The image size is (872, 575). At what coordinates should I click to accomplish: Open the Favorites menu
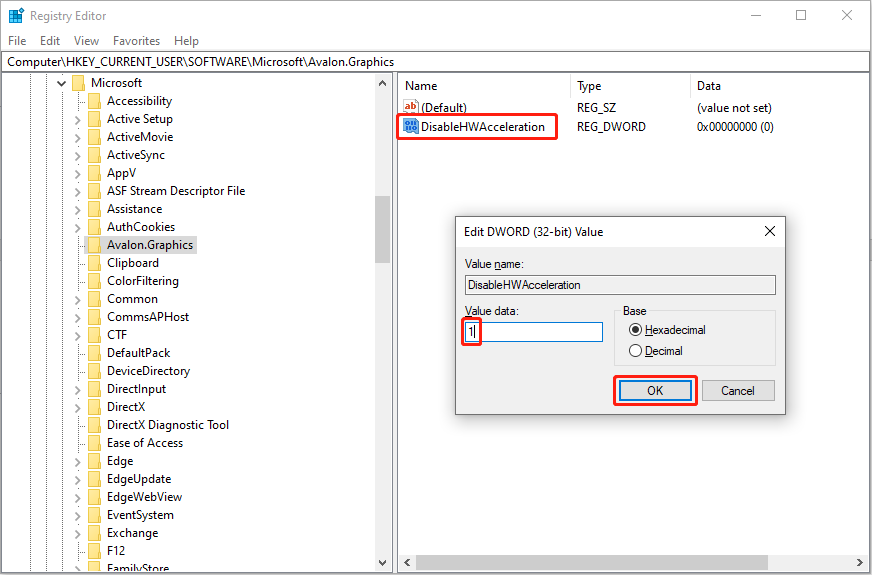pos(136,41)
